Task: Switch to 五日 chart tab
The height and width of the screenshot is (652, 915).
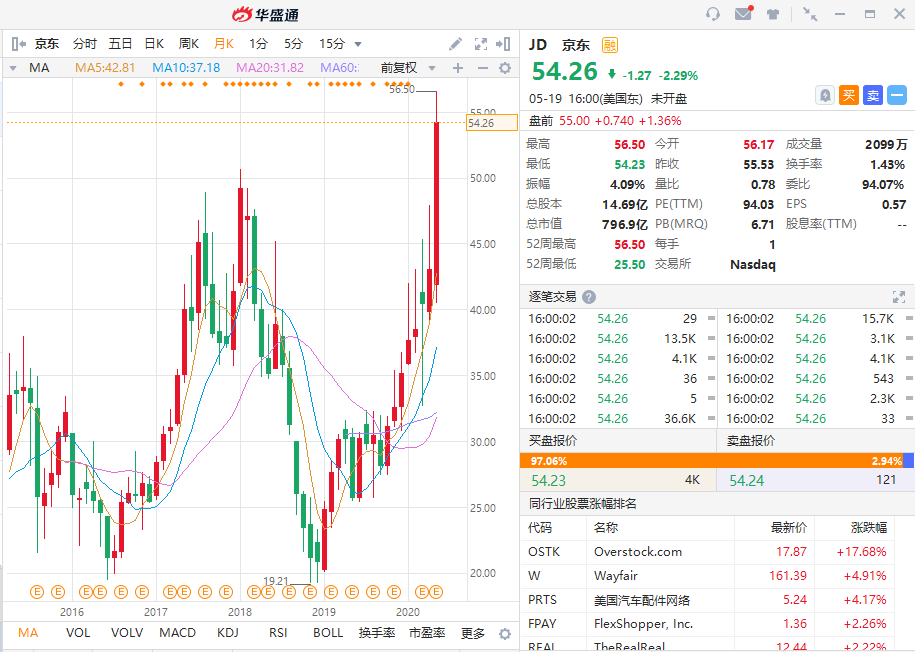Action: tap(120, 44)
